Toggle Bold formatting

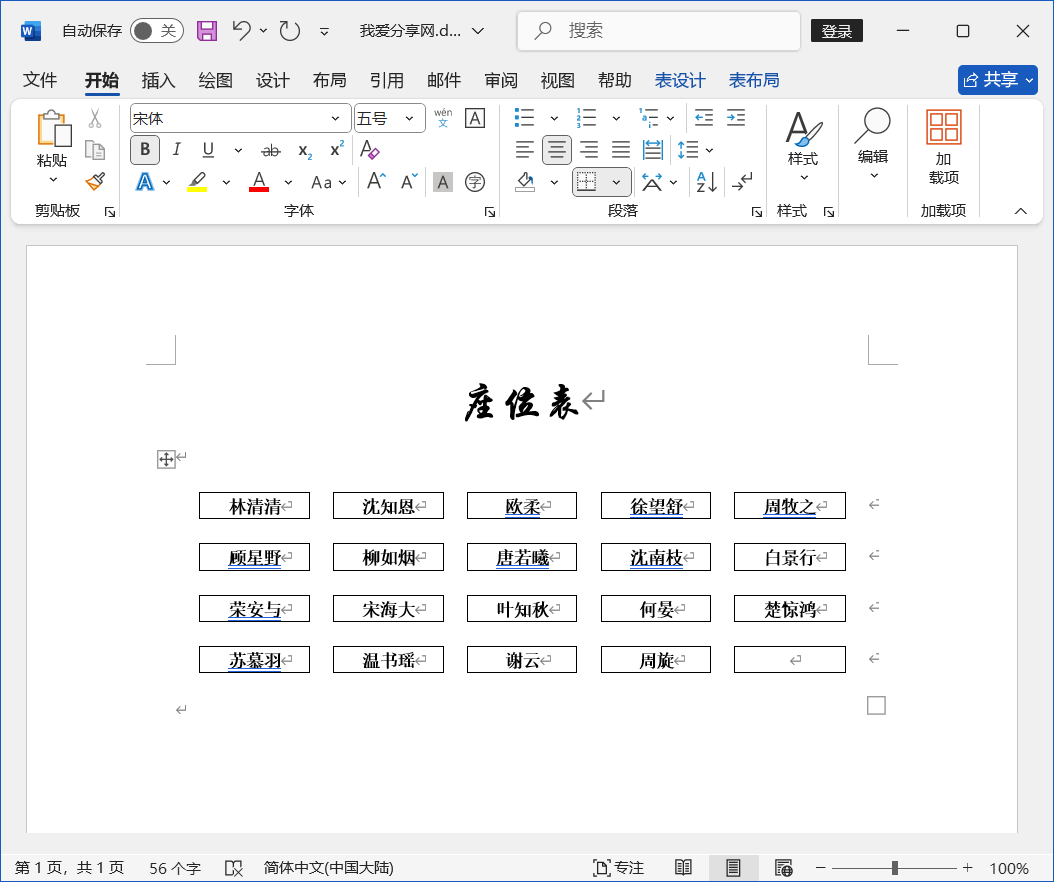145,150
